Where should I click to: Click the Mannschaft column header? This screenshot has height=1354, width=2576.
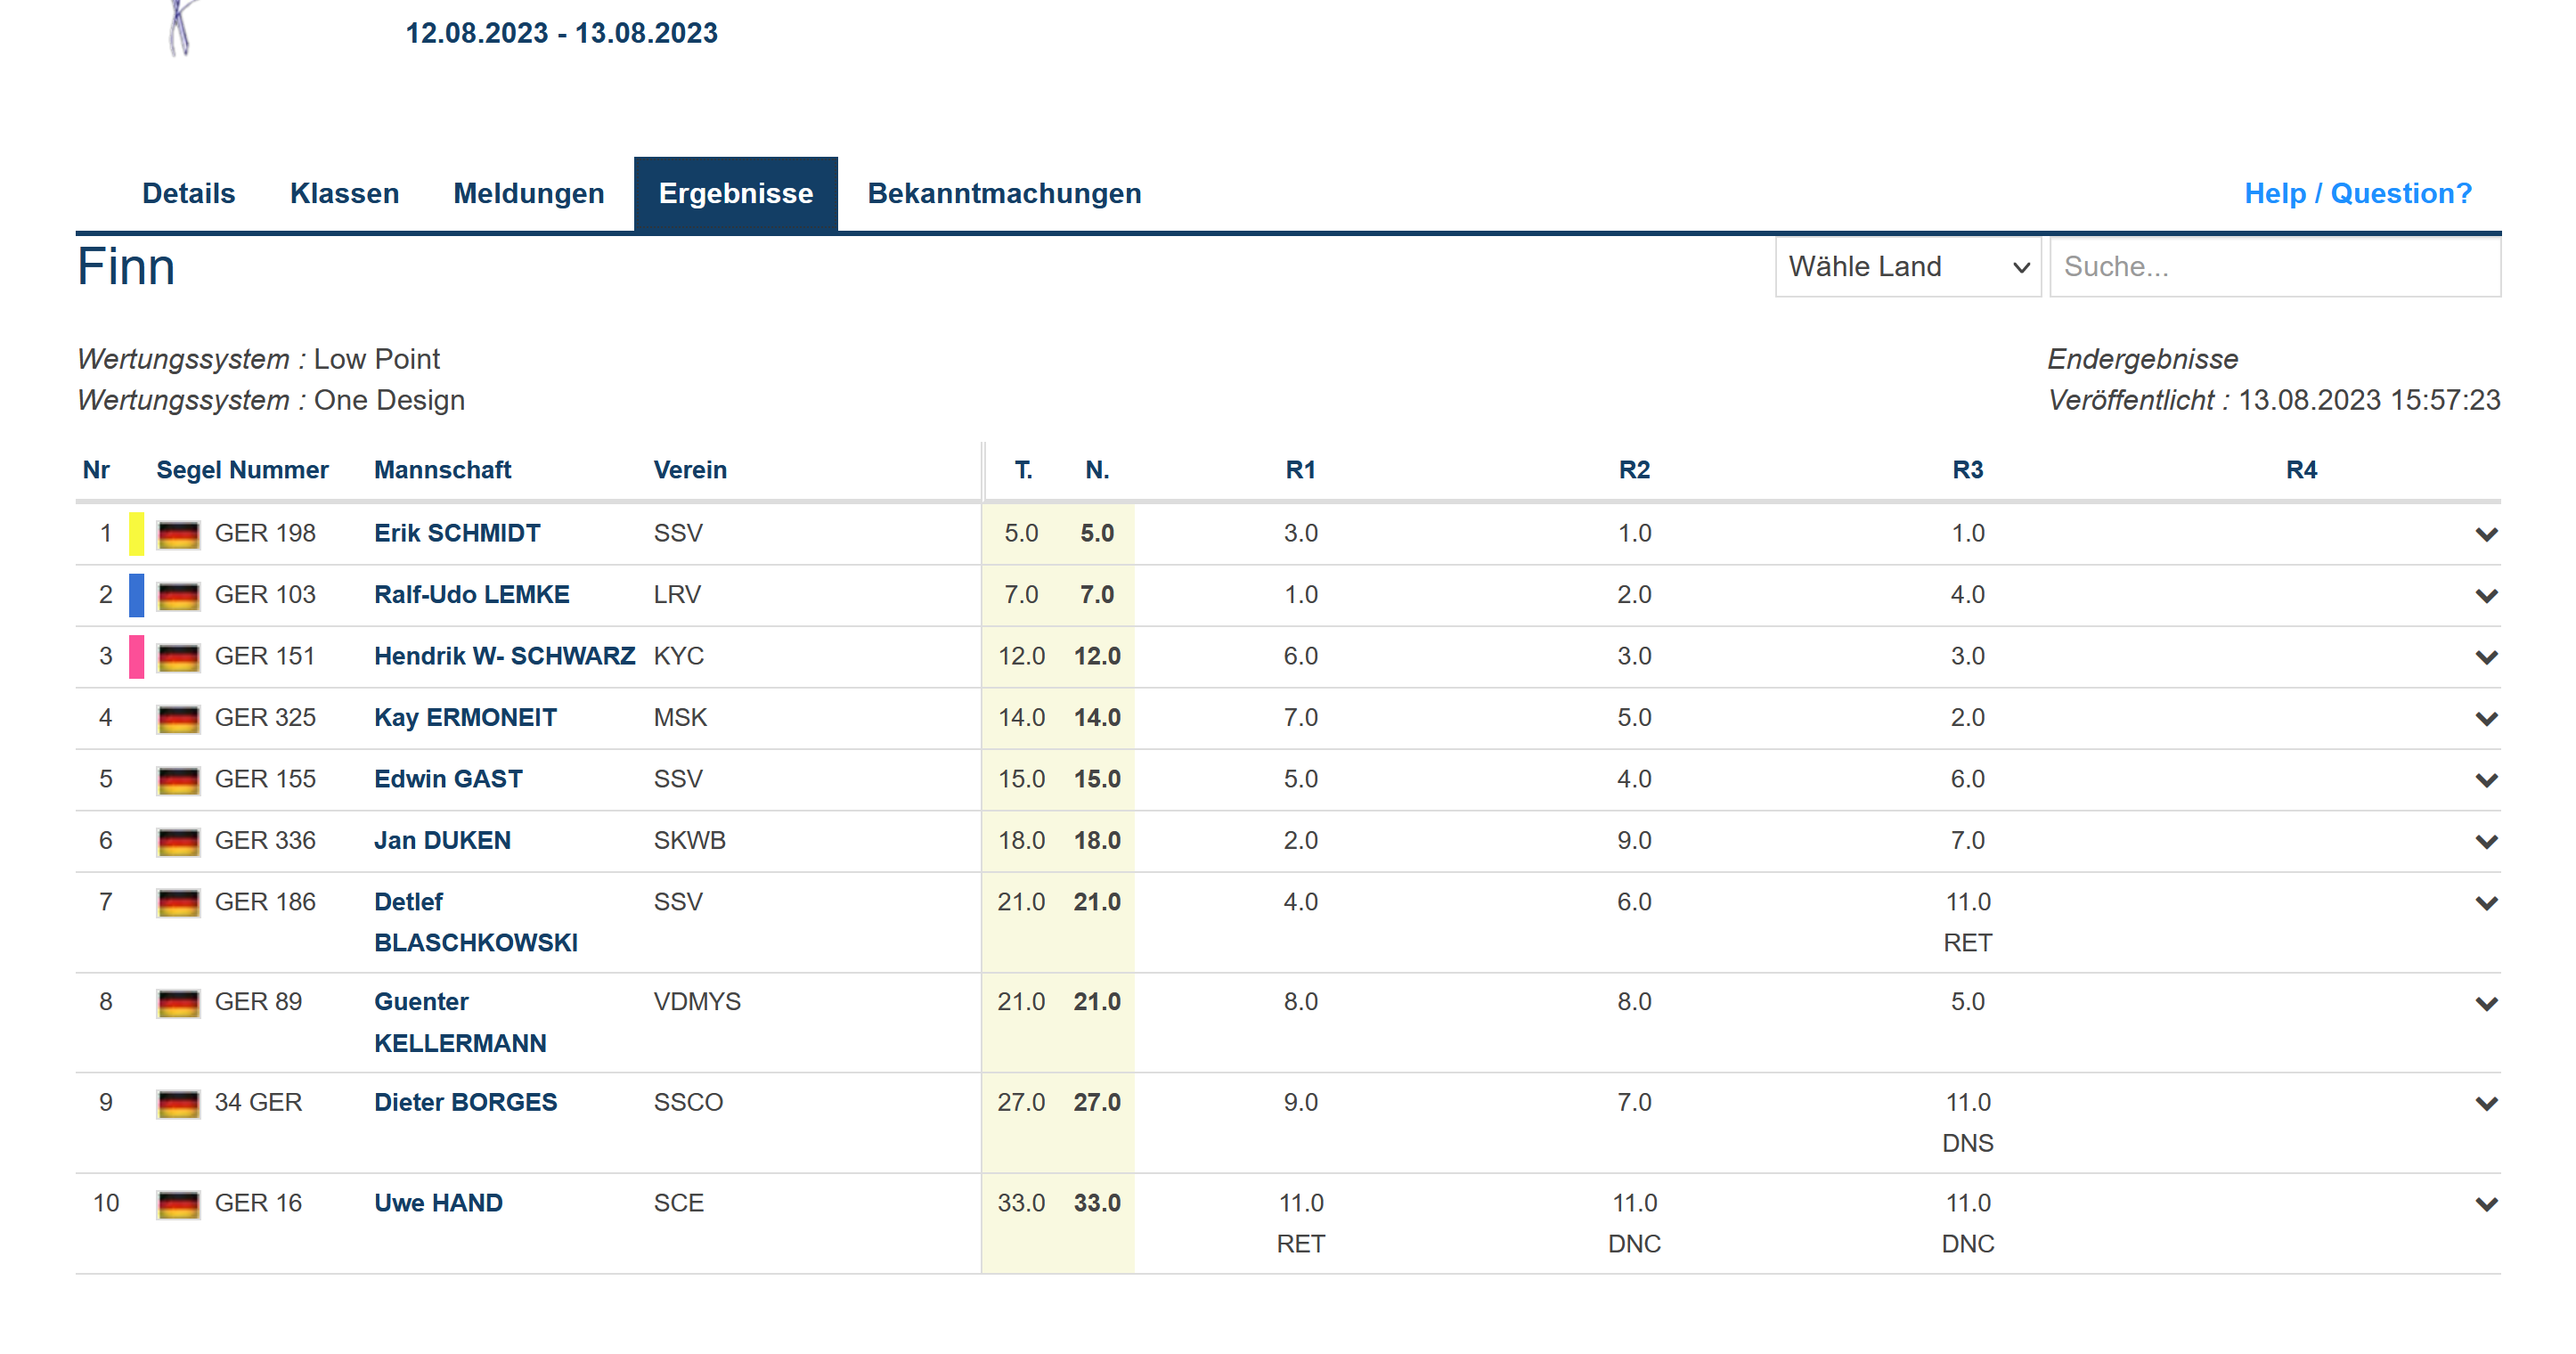click(442, 469)
